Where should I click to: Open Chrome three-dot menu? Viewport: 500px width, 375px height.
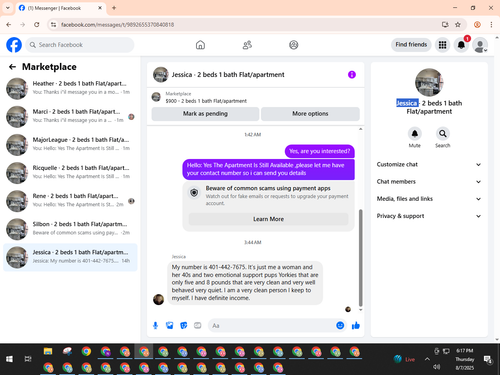click(x=491, y=25)
